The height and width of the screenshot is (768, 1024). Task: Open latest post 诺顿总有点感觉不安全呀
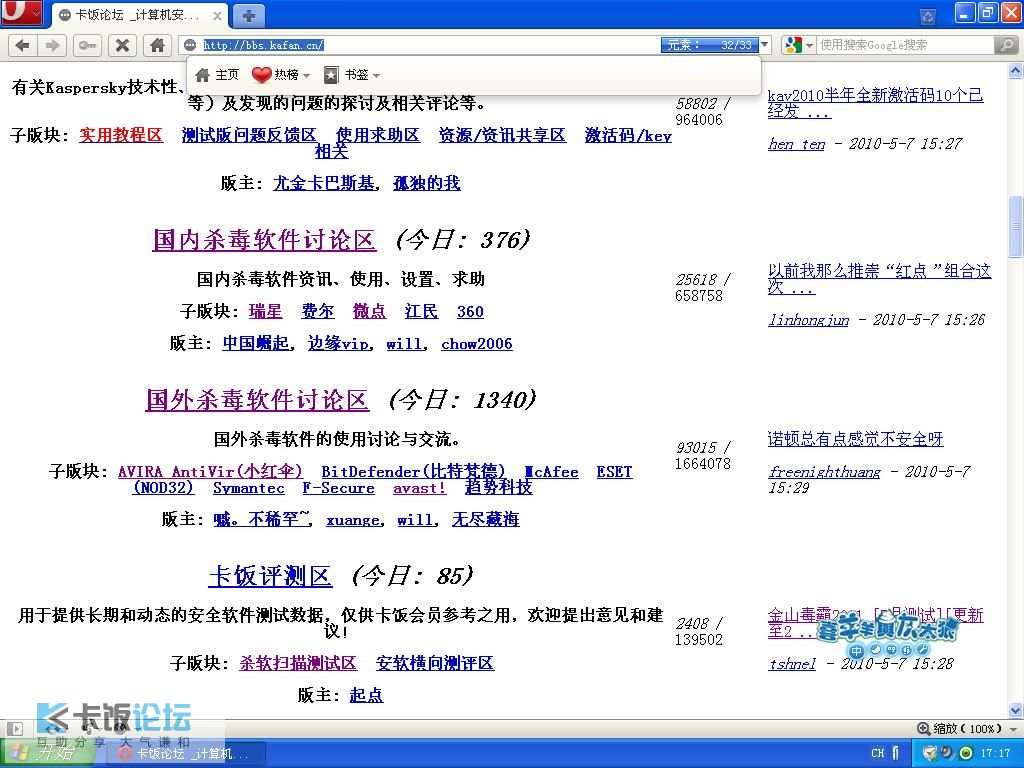click(x=856, y=439)
